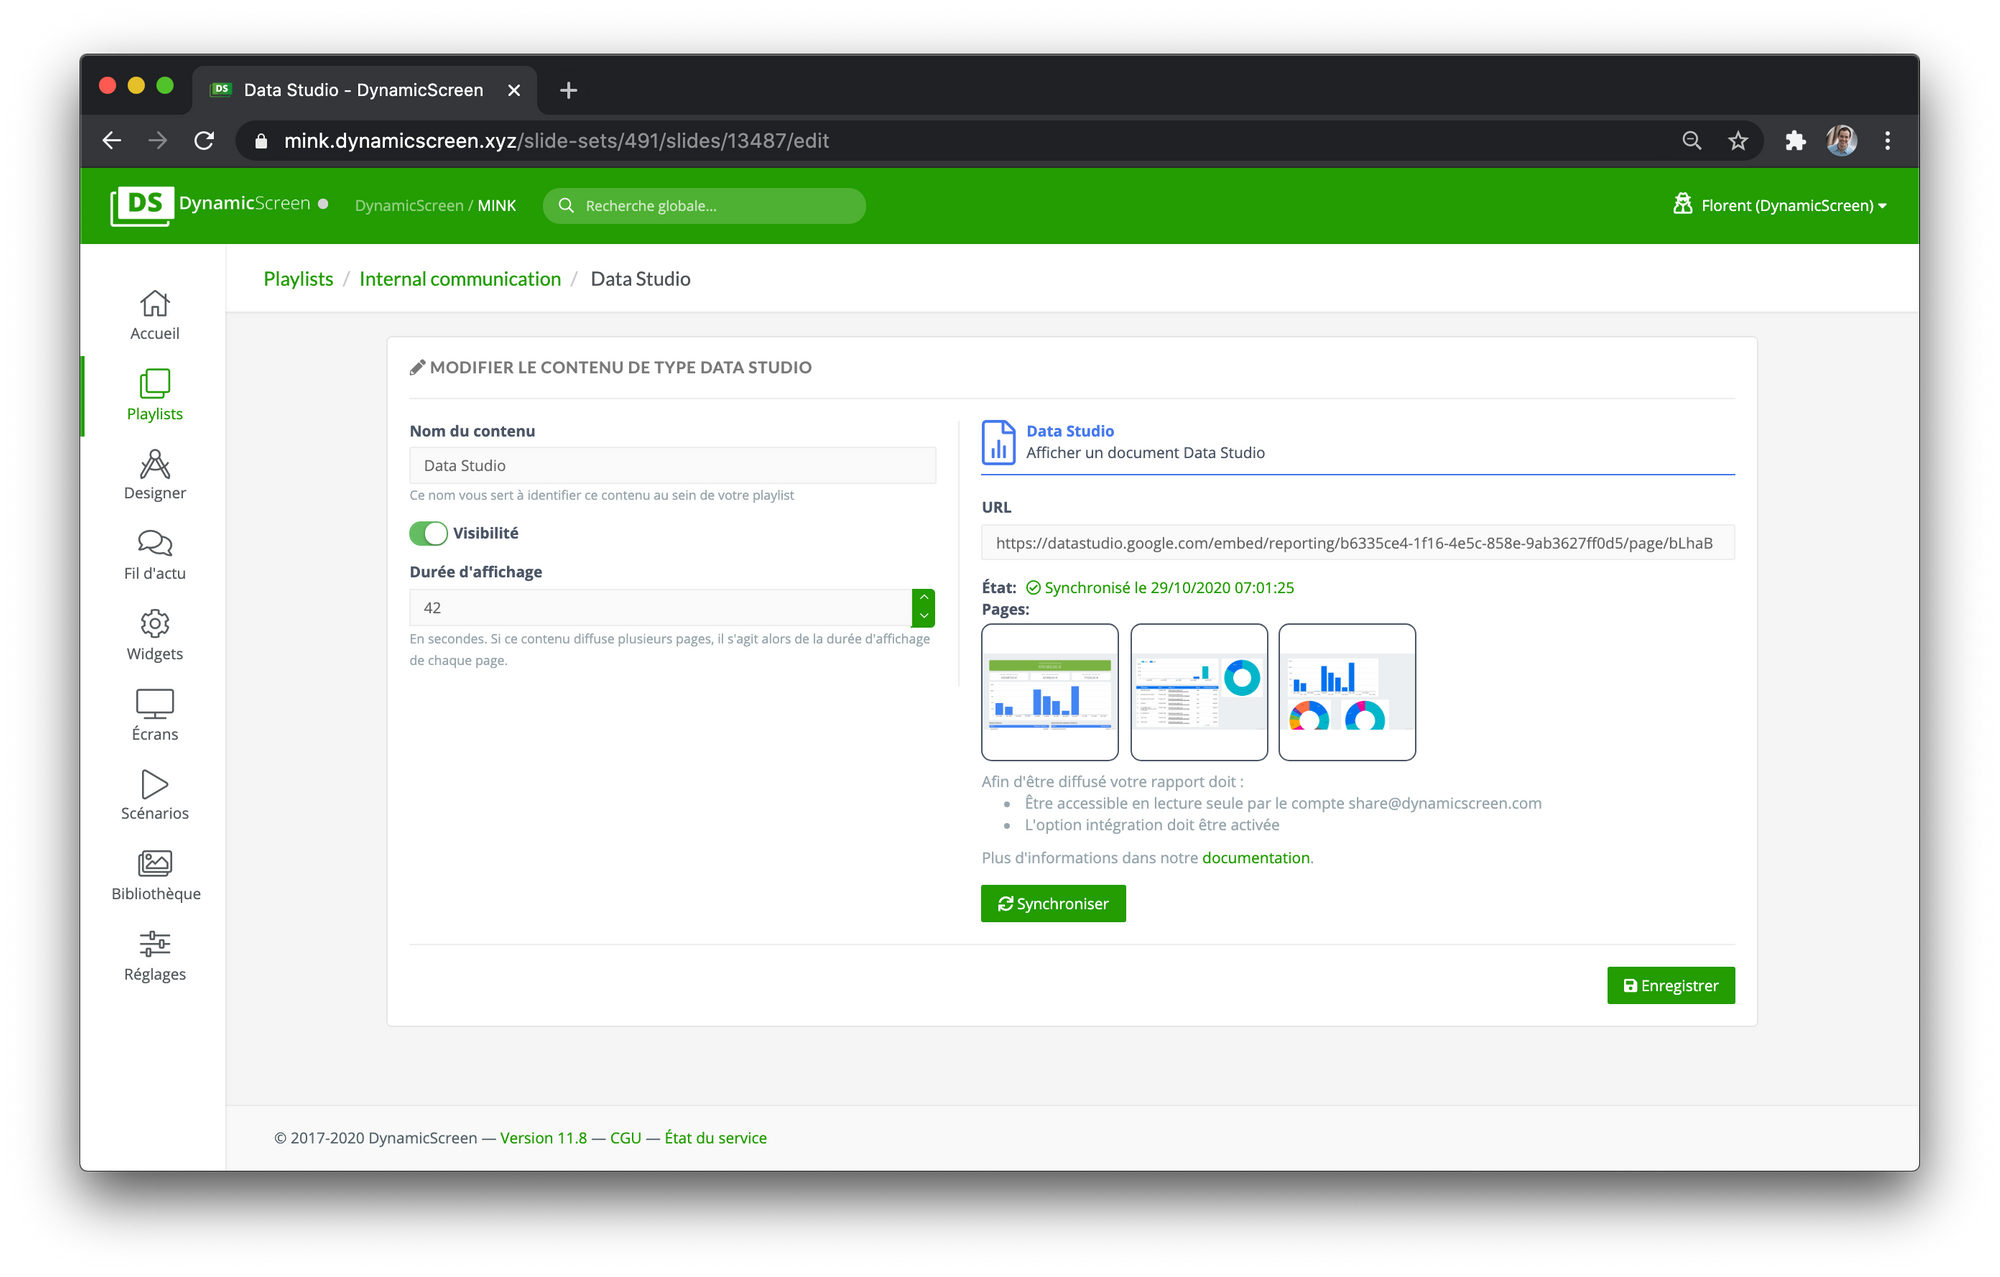
Task: Open Internal communication breadcrumb link
Action: [460, 279]
